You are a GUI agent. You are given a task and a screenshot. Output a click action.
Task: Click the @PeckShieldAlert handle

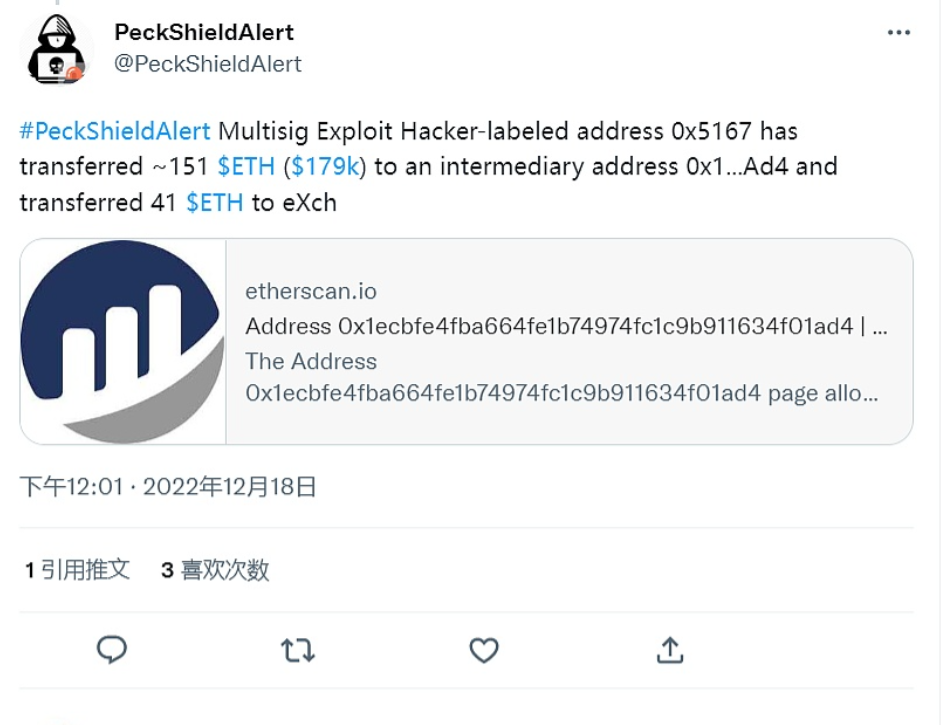[x=208, y=64]
